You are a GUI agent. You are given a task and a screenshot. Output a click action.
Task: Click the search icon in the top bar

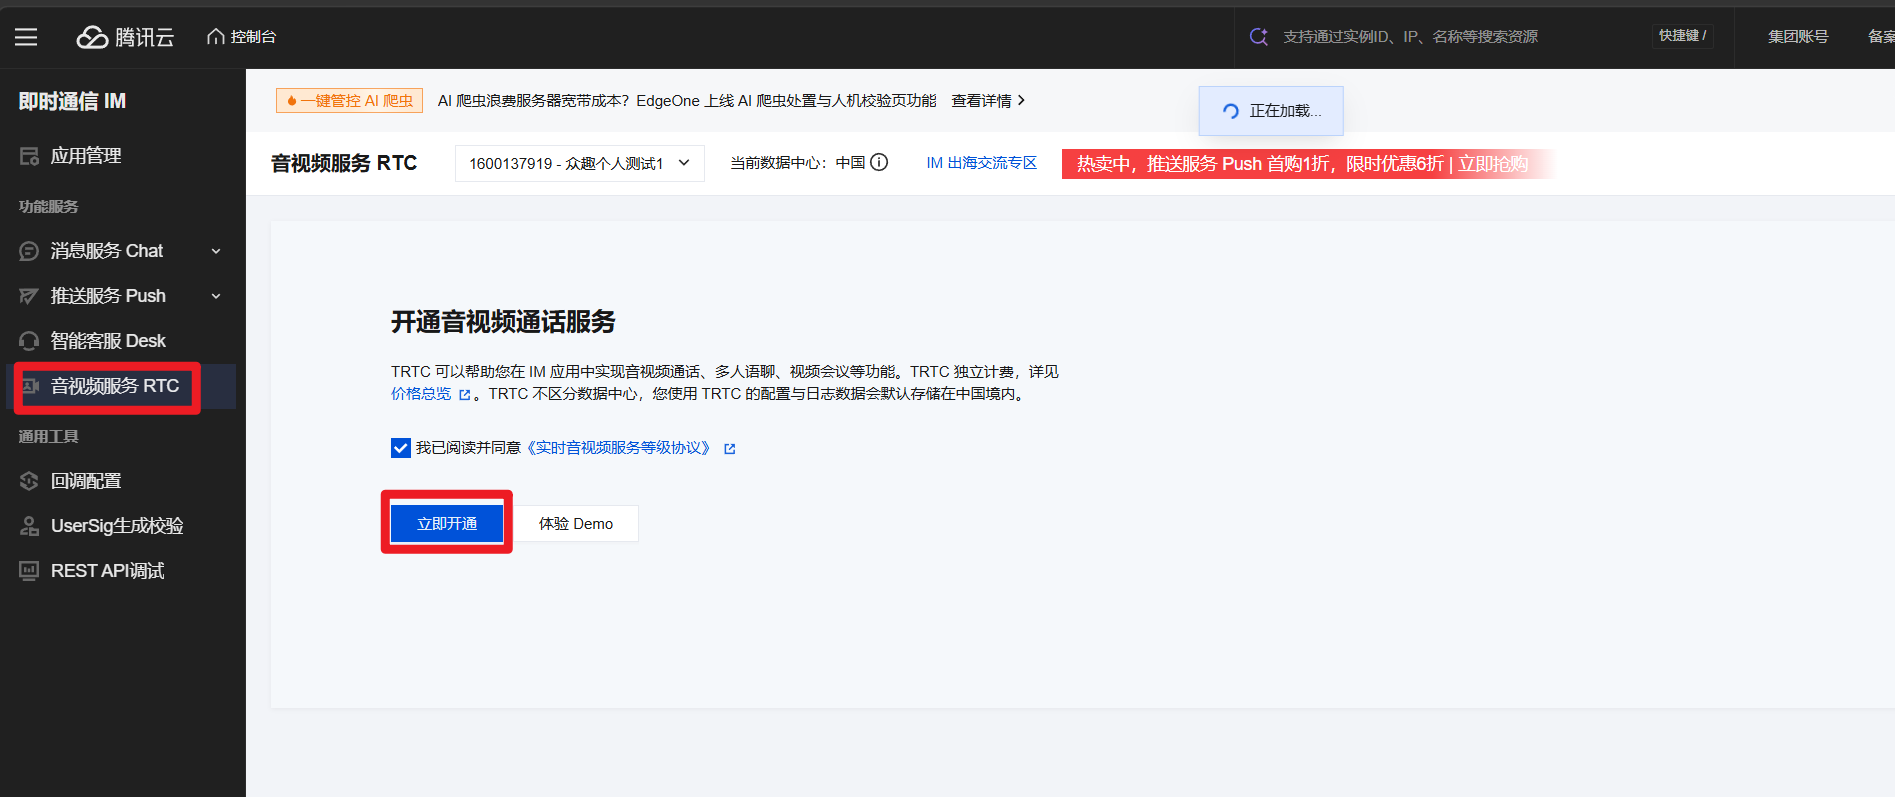pos(1259,36)
